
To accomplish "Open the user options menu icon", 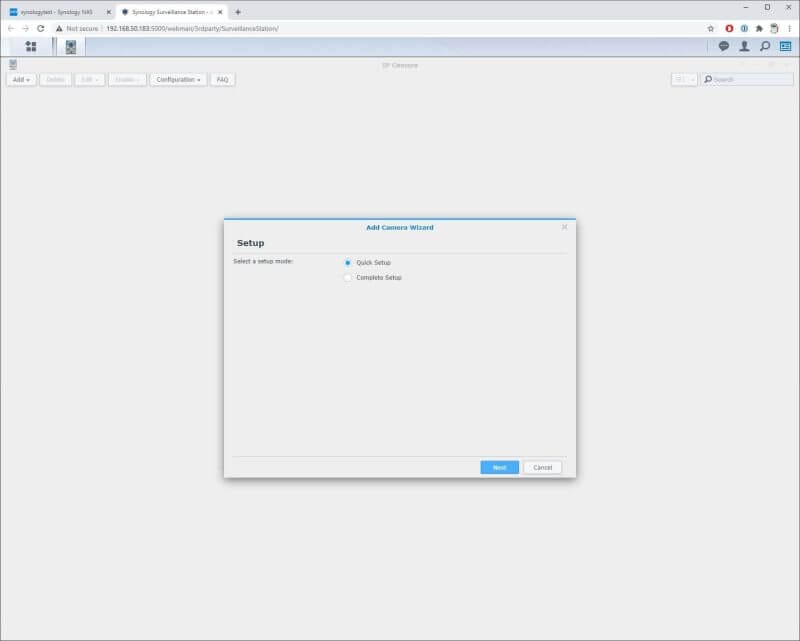I will (x=746, y=44).
